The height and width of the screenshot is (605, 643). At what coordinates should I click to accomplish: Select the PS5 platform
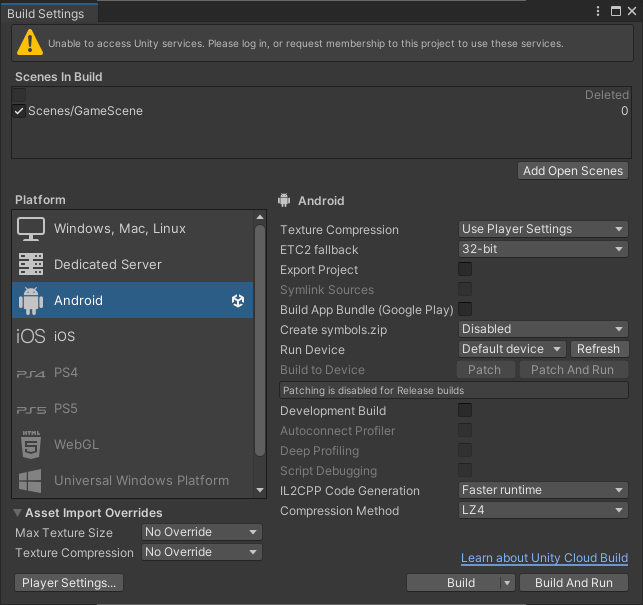pyautogui.click(x=133, y=409)
